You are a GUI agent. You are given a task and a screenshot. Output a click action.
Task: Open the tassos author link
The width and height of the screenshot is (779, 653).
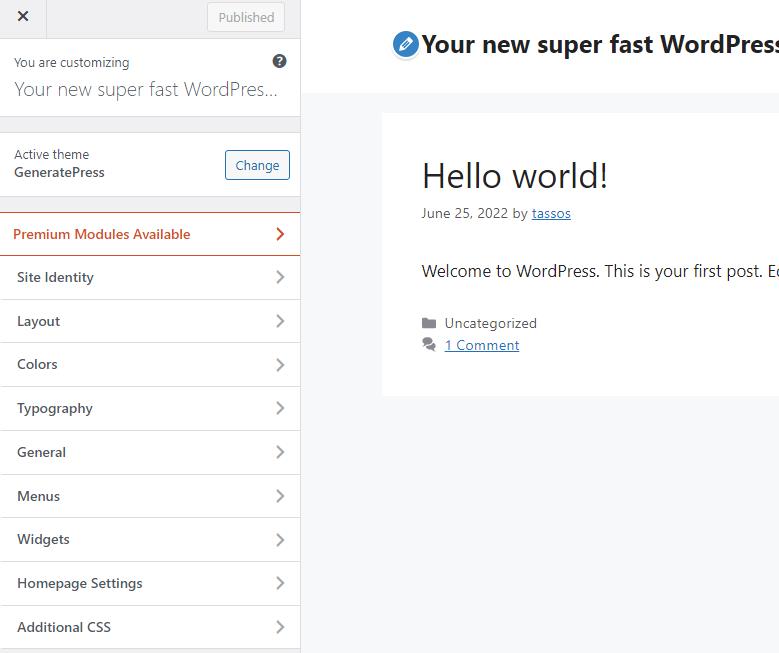[x=551, y=213]
